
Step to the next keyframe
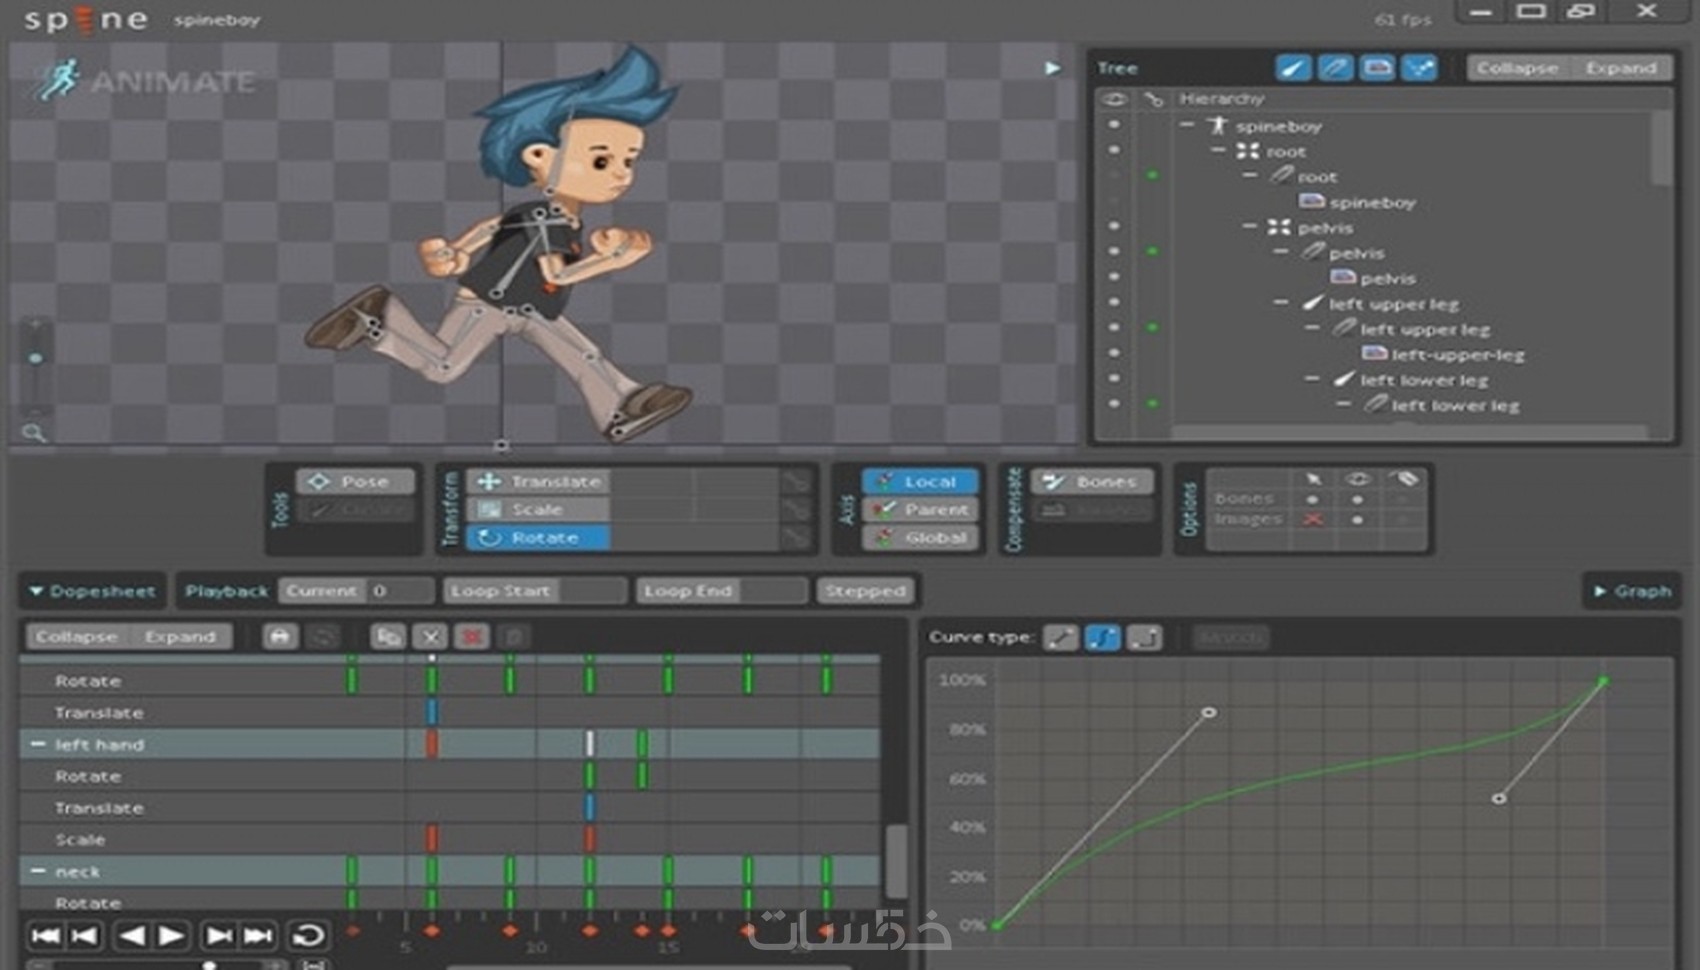coord(217,935)
